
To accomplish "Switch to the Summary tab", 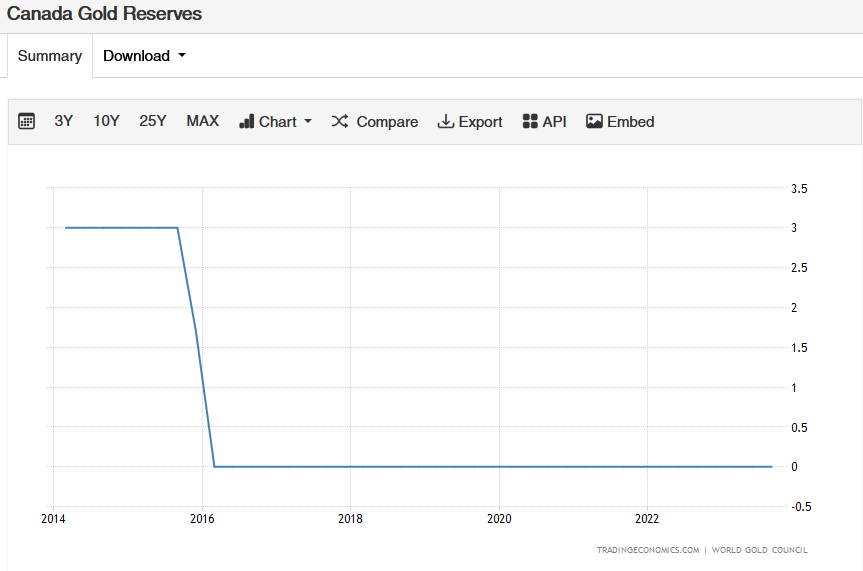I will [50, 56].
